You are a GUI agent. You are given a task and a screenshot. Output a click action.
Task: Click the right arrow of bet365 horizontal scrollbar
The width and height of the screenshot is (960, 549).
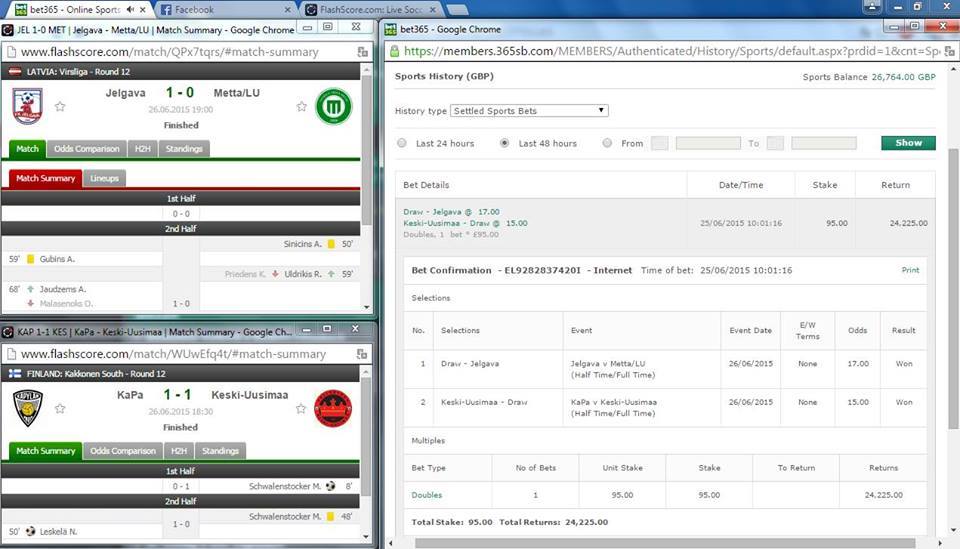tap(940, 543)
